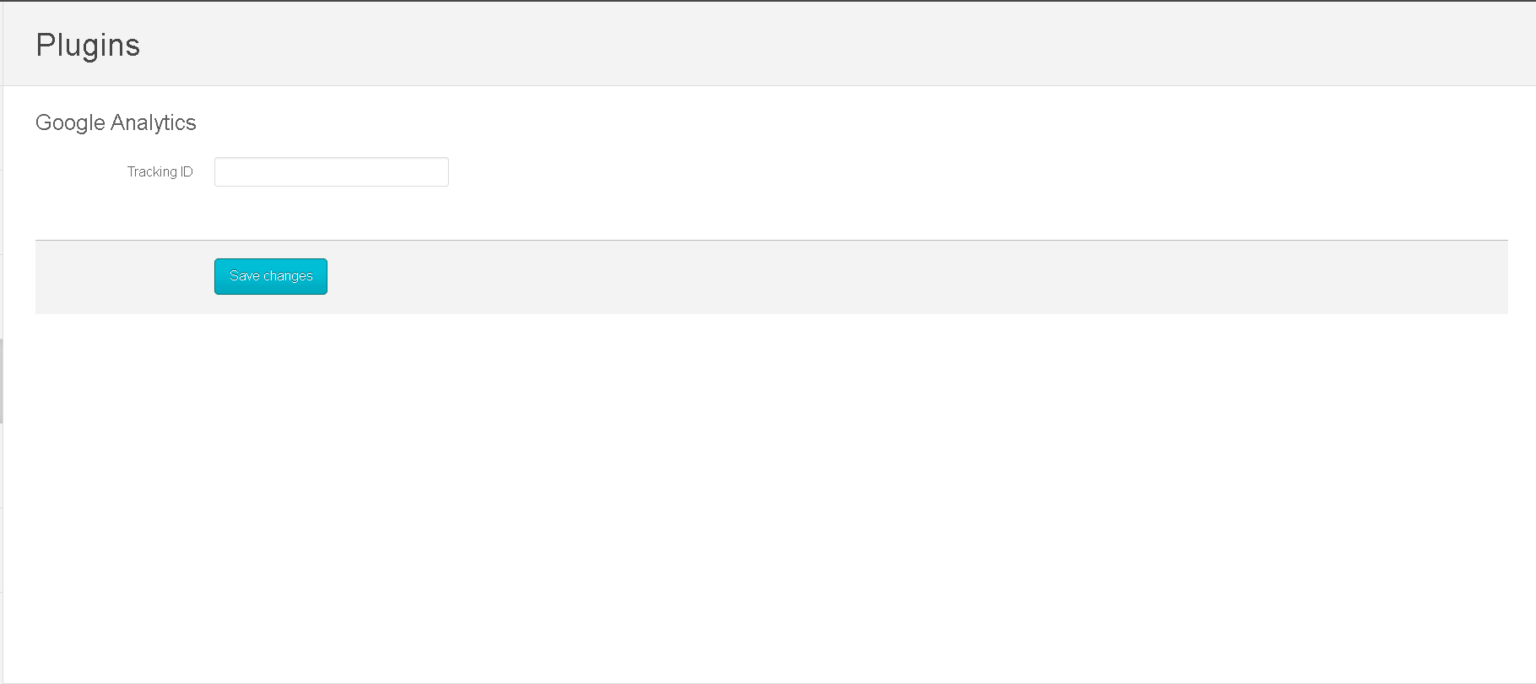The image size is (1536, 684).
Task: Click the word Plugins at the top
Action: click(x=87, y=44)
